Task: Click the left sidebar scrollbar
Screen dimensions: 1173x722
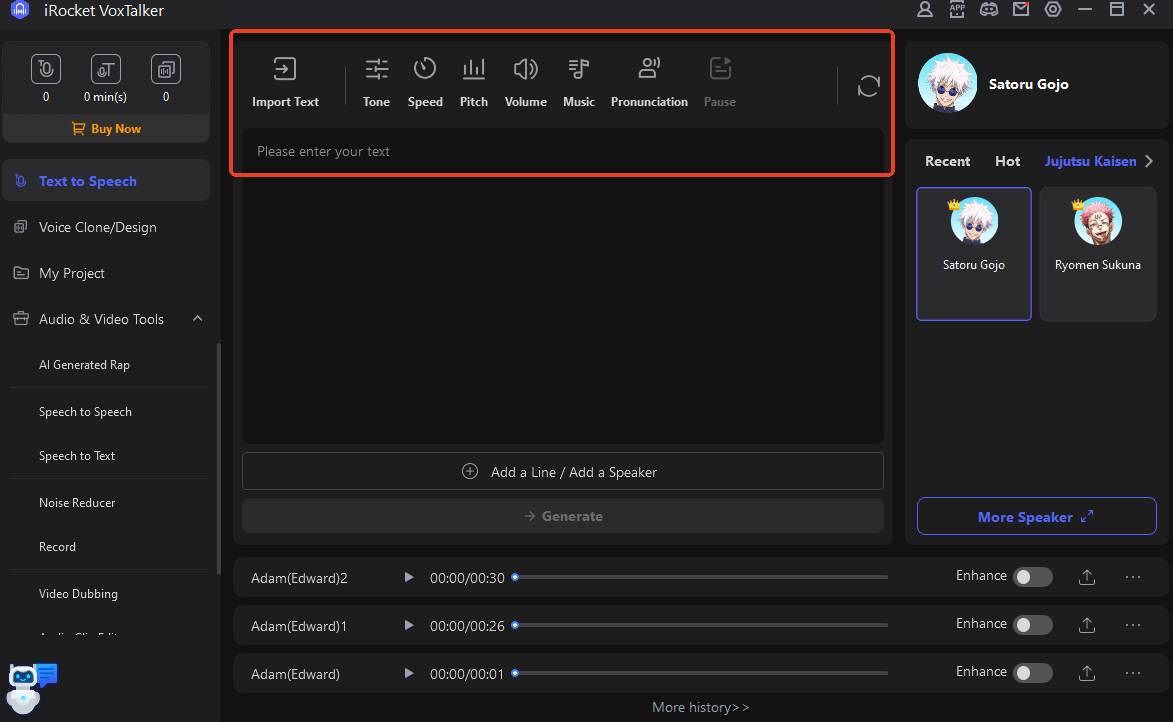Action: pyautogui.click(x=218, y=458)
